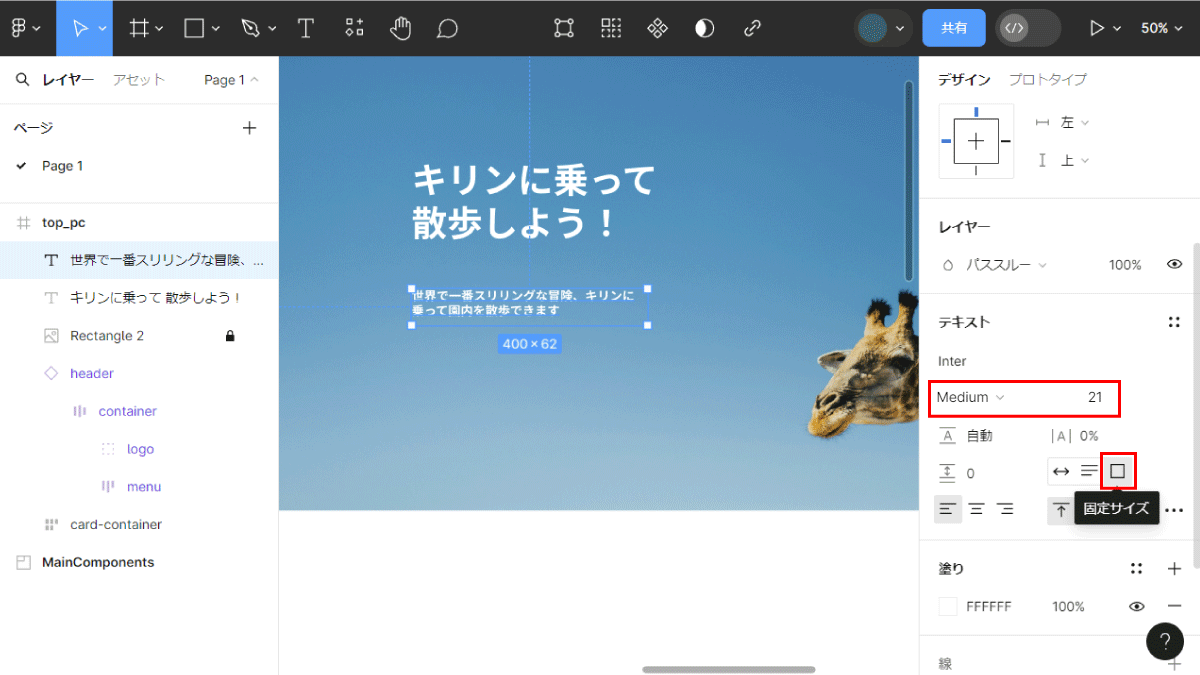The width and height of the screenshot is (1200, 675).
Task: Select the card-container layer
Action: click(x=116, y=525)
